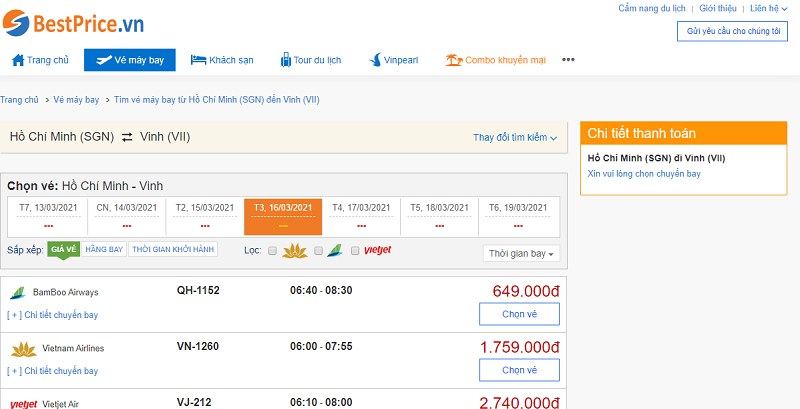800x409 pixels.
Task: Expand Thay đổi tìm kiếm
Action: point(515,138)
